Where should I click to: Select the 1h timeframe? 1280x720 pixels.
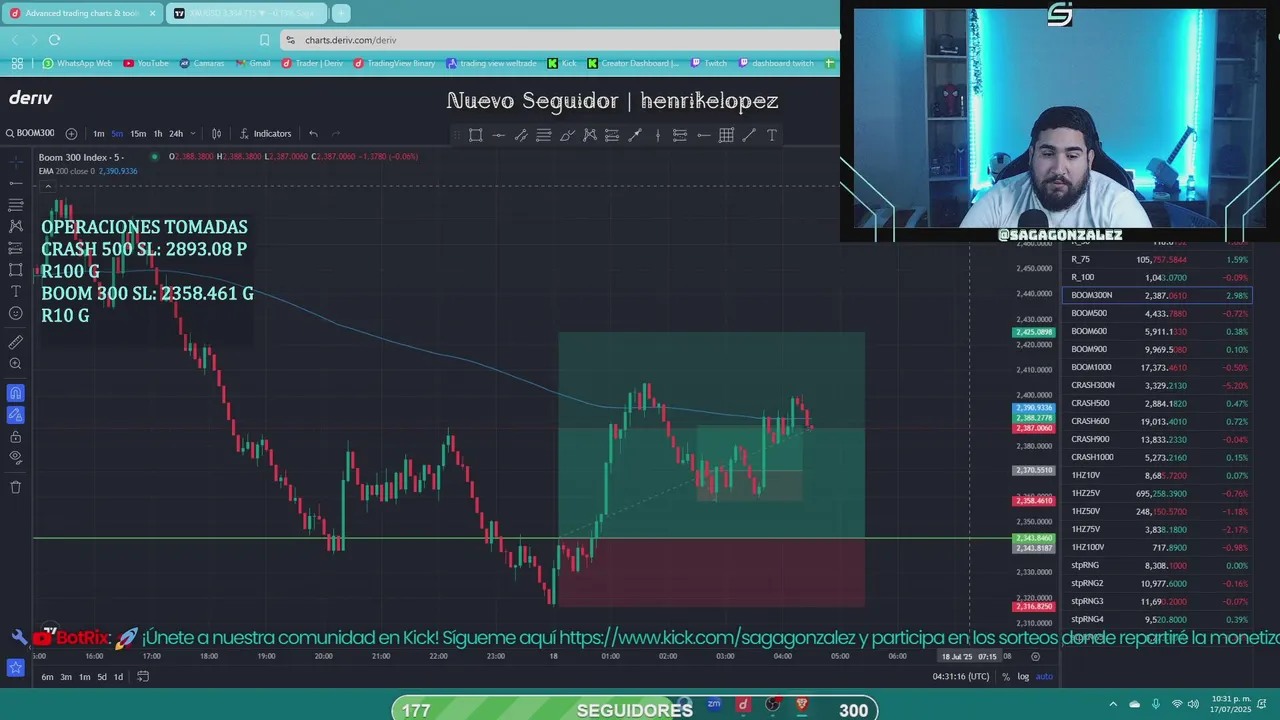157,134
